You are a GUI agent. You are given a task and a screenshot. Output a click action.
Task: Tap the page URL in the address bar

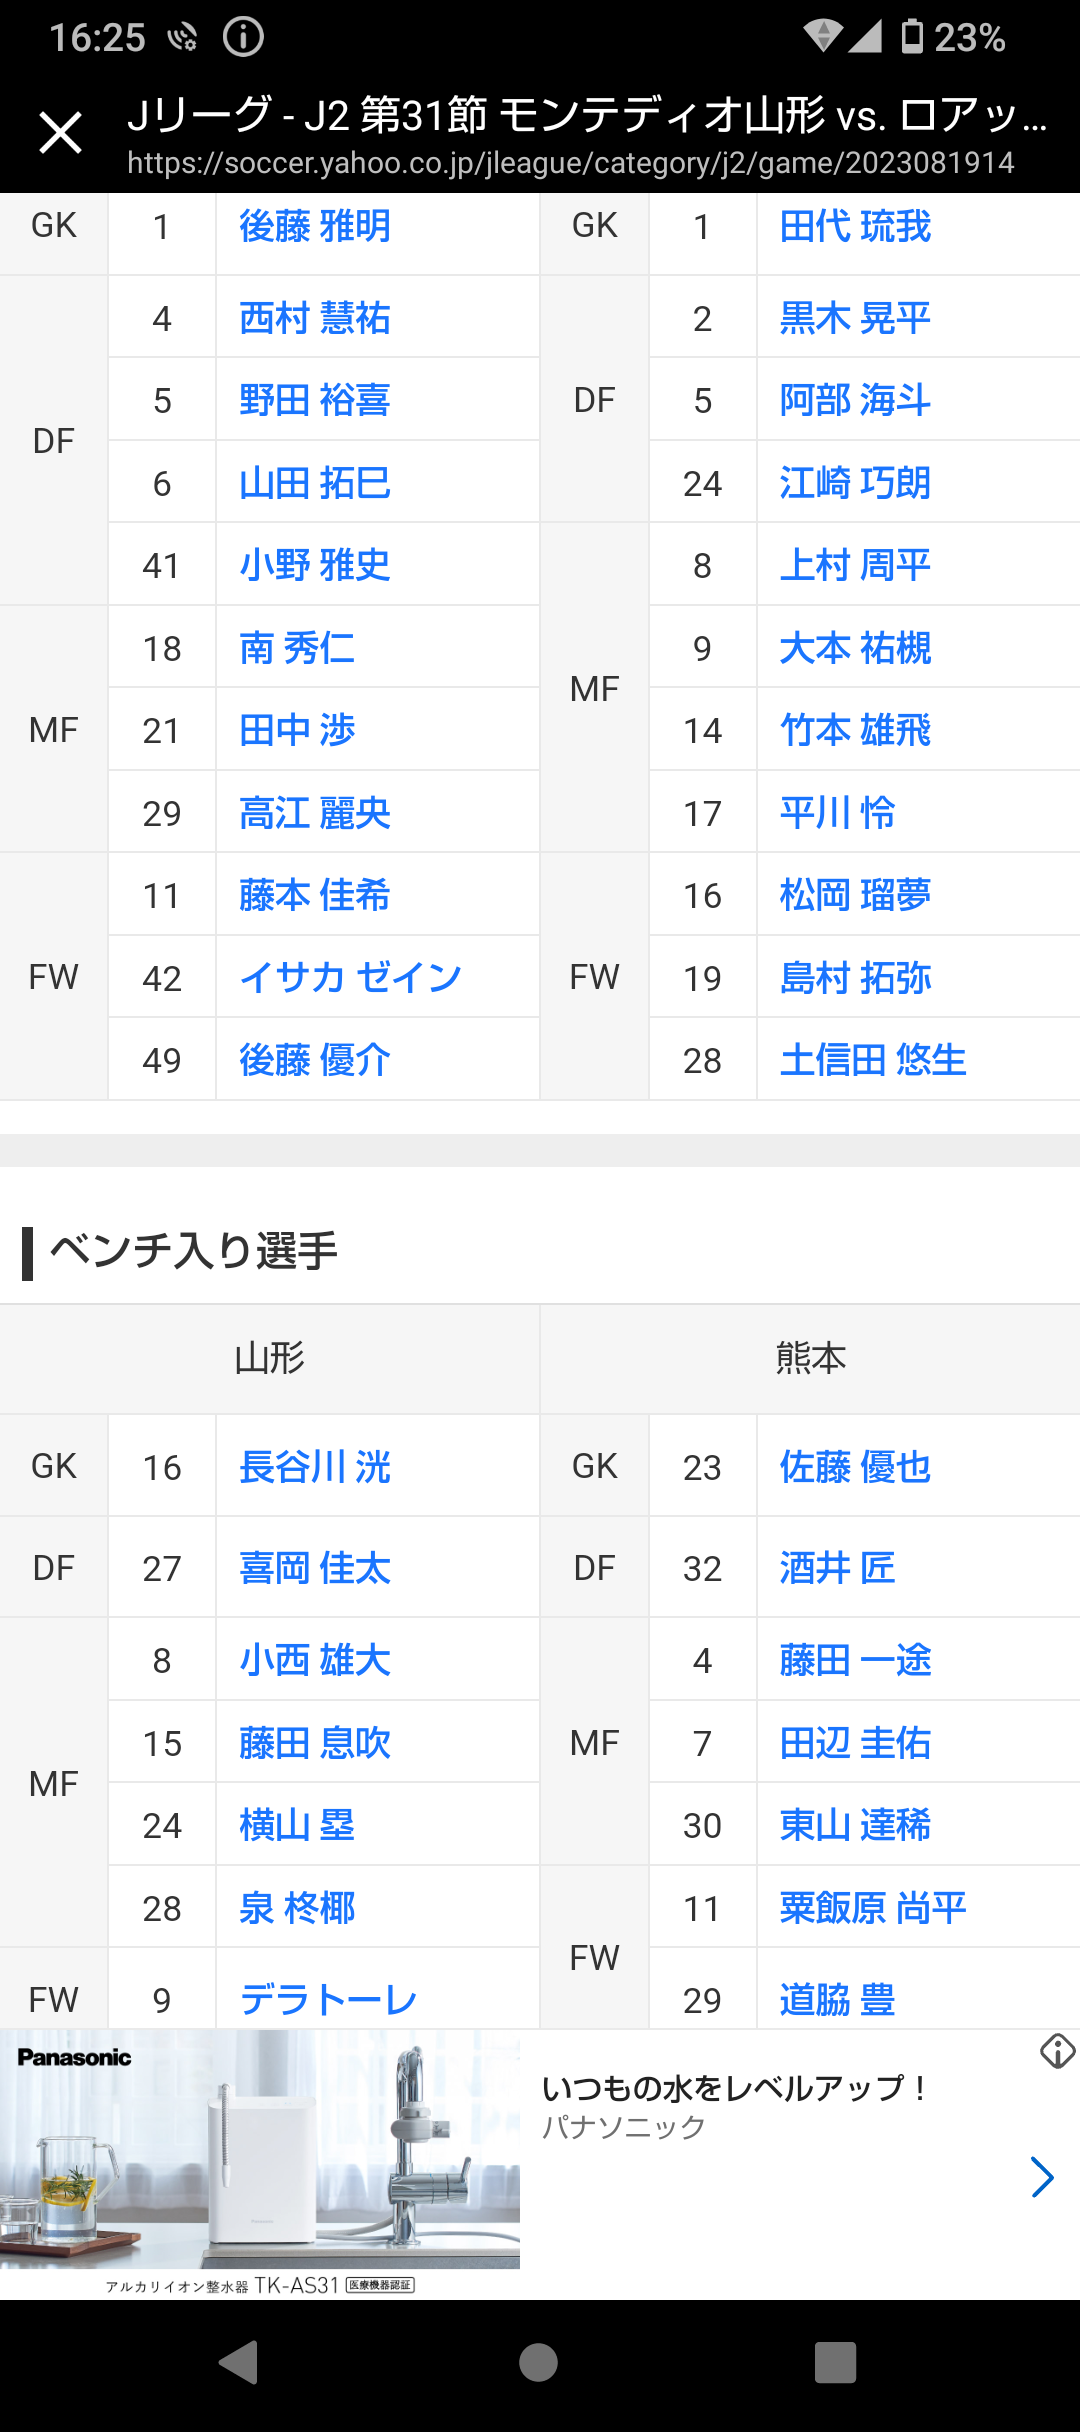(570, 163)
